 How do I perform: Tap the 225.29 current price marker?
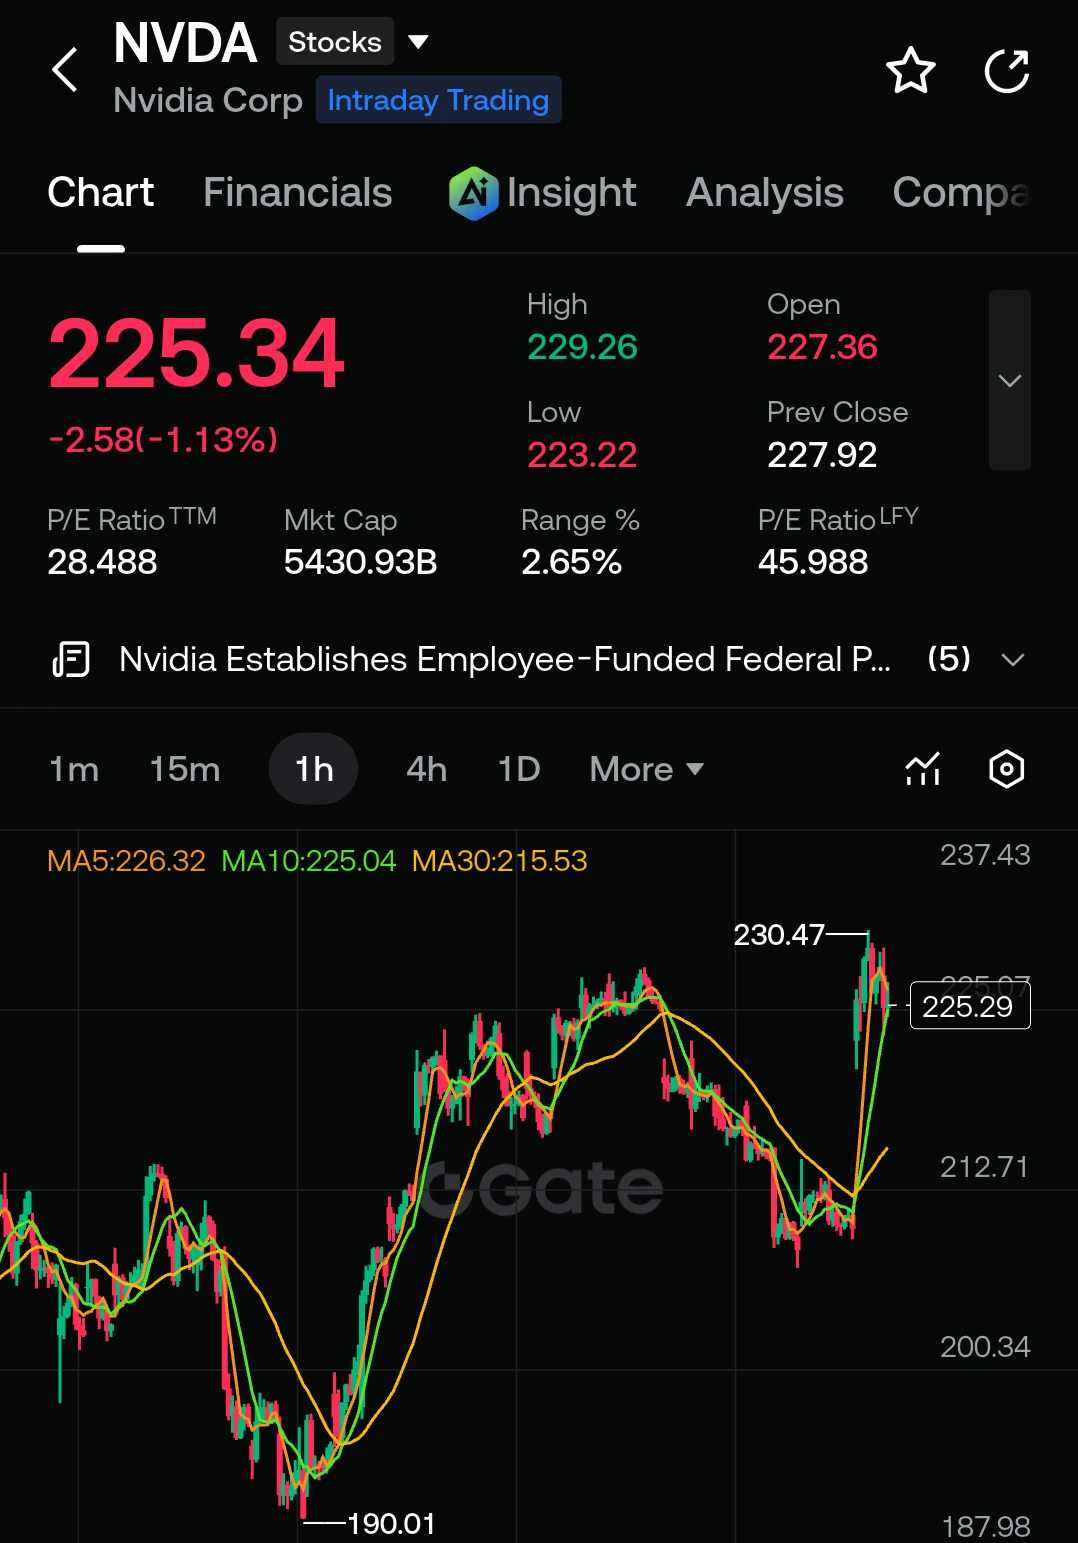968,1006
